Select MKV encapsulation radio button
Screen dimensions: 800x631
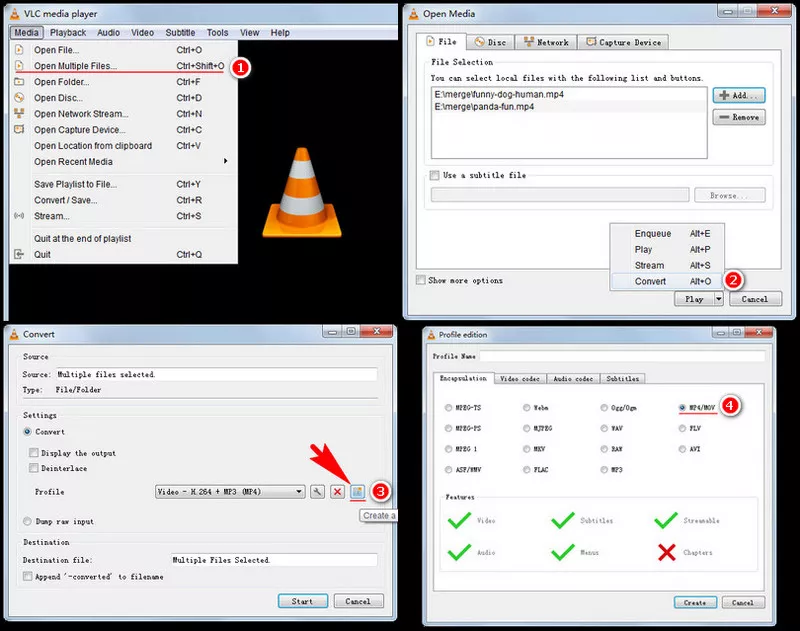point(527,449)
